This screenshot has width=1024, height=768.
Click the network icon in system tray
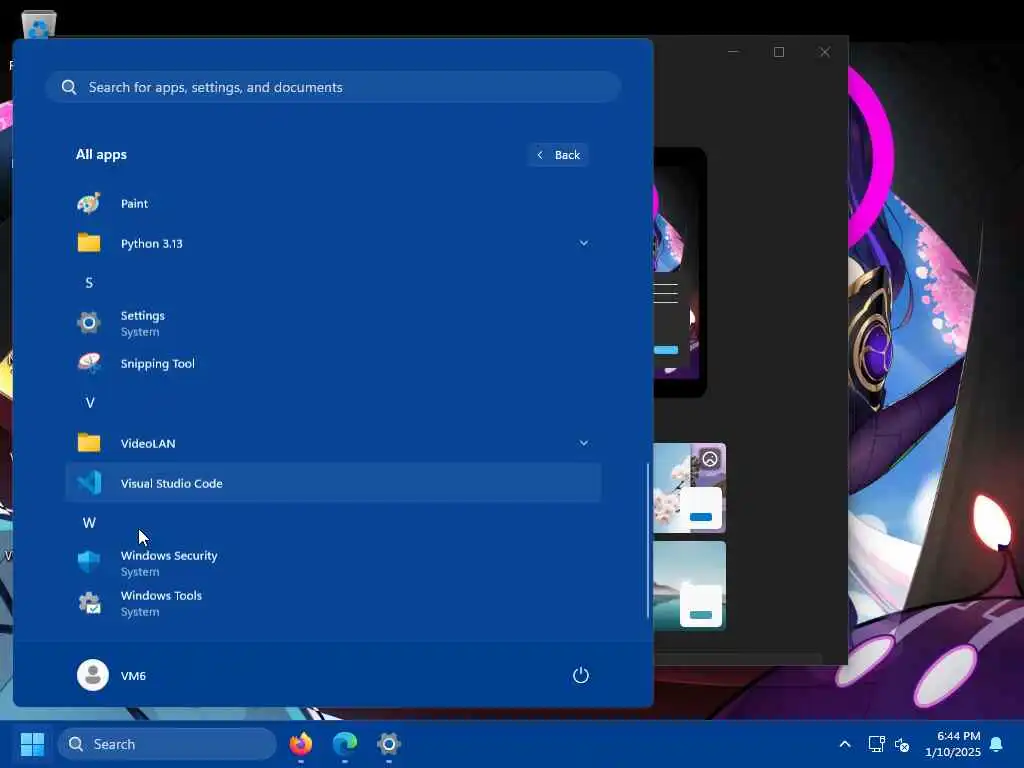click(x=876, y=744)
